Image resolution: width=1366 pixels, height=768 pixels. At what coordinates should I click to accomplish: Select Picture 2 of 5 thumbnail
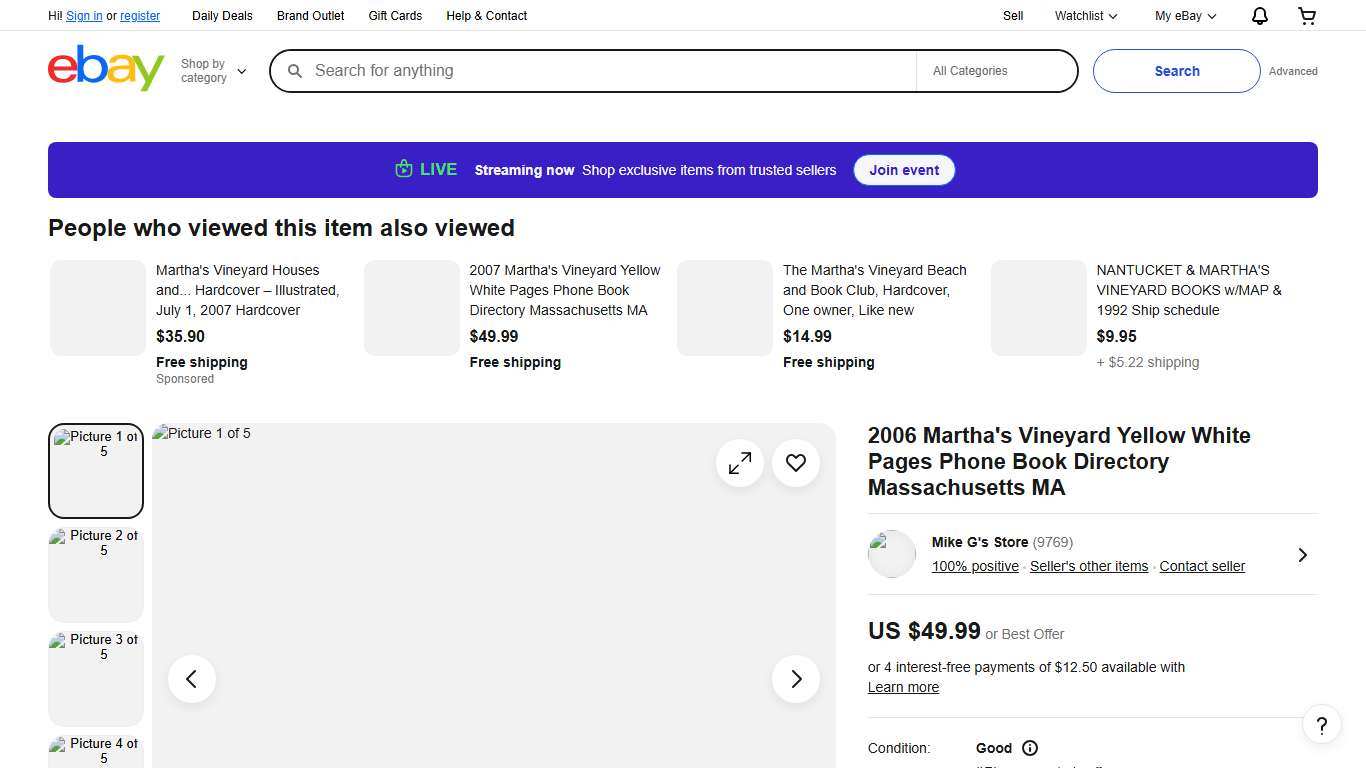coord(96,575)
